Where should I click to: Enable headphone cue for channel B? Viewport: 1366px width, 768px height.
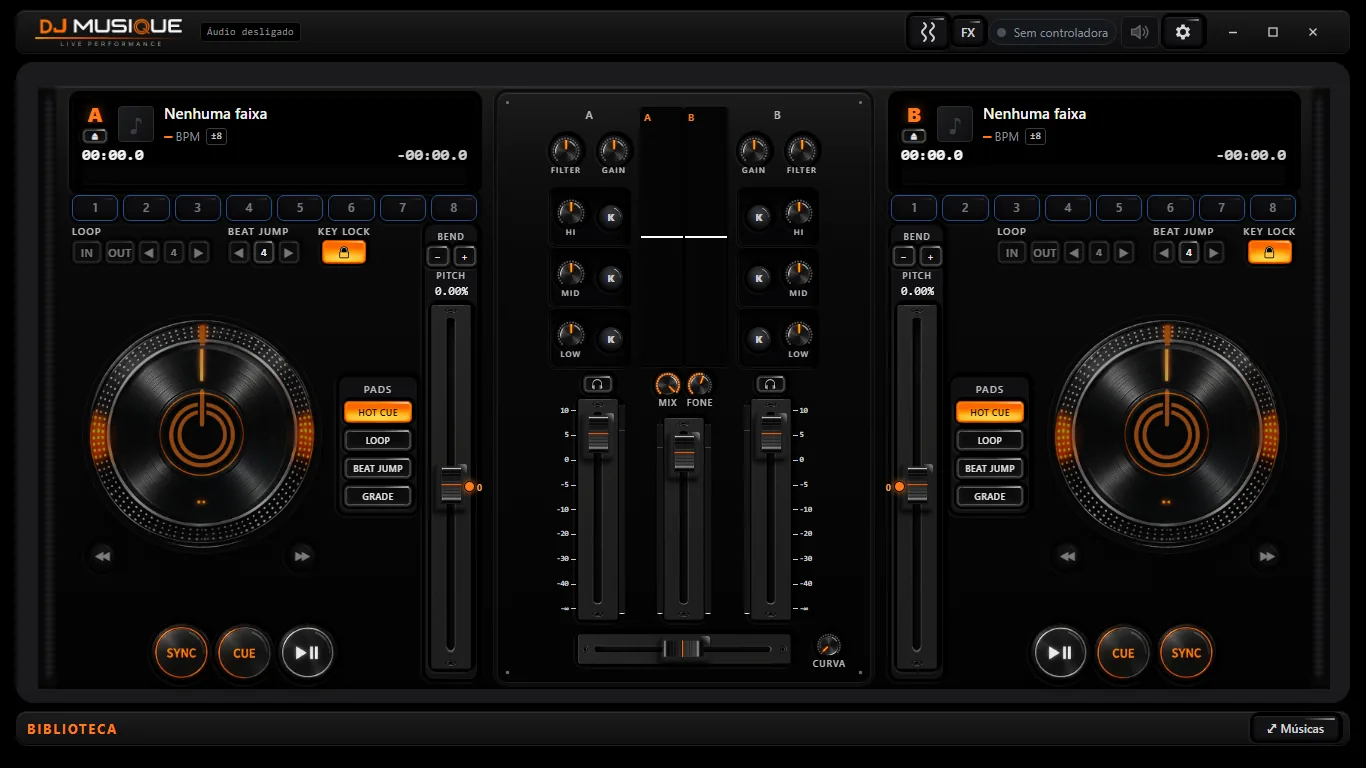[x=770, y=384]
